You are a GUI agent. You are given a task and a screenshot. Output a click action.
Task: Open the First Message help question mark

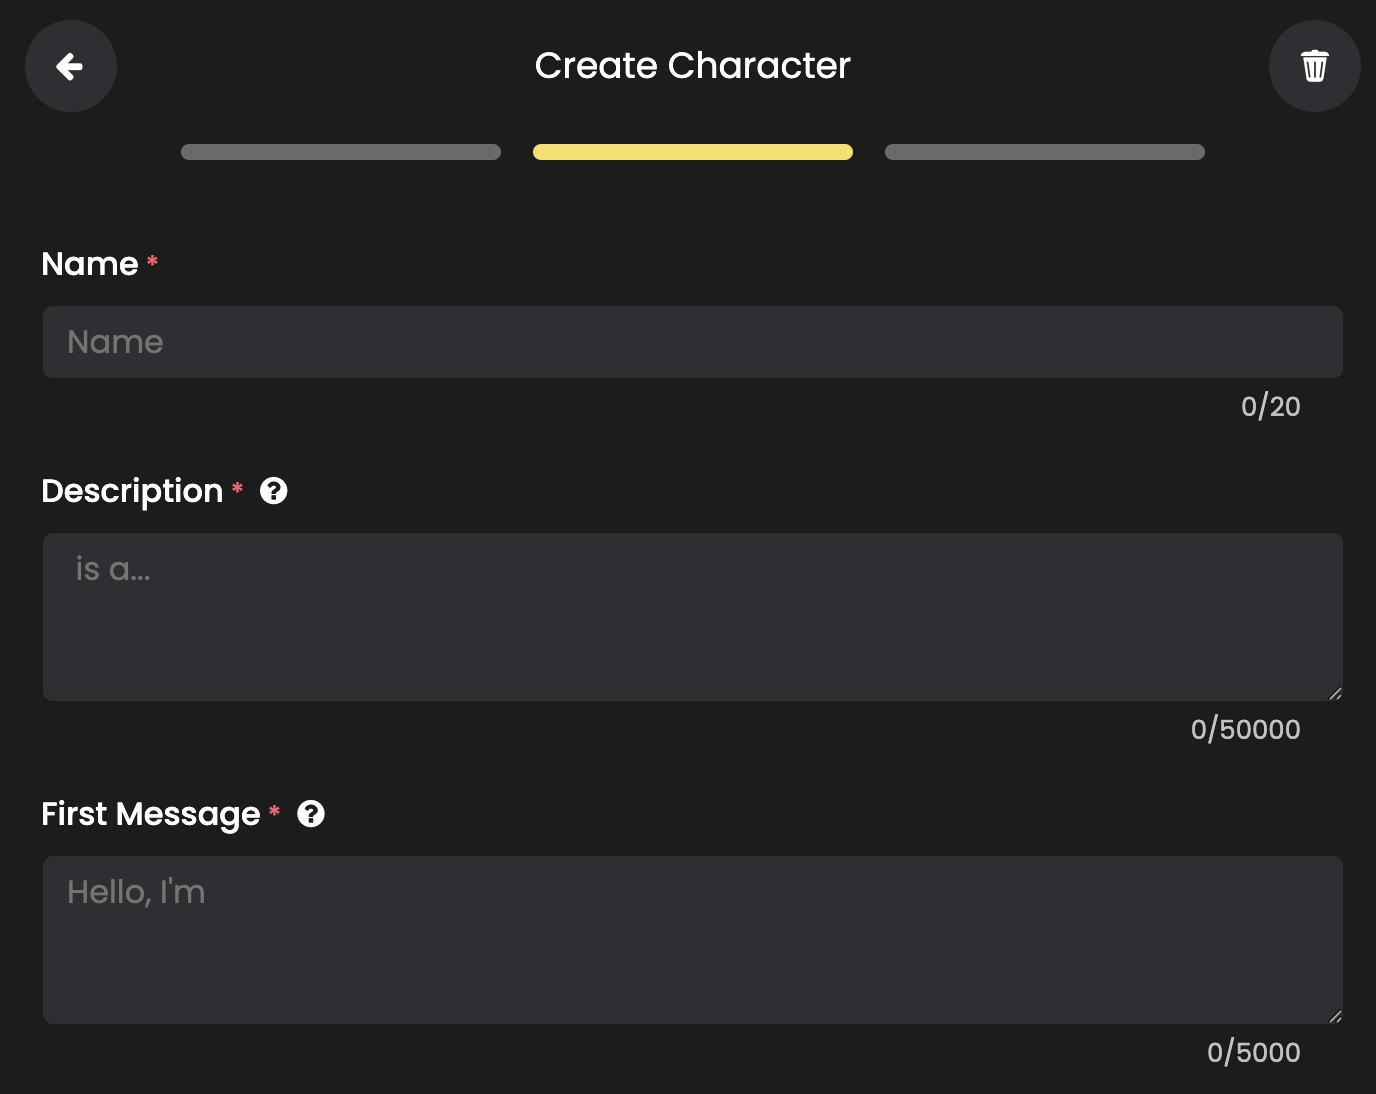pyautogui.click(x=311, y=814)
